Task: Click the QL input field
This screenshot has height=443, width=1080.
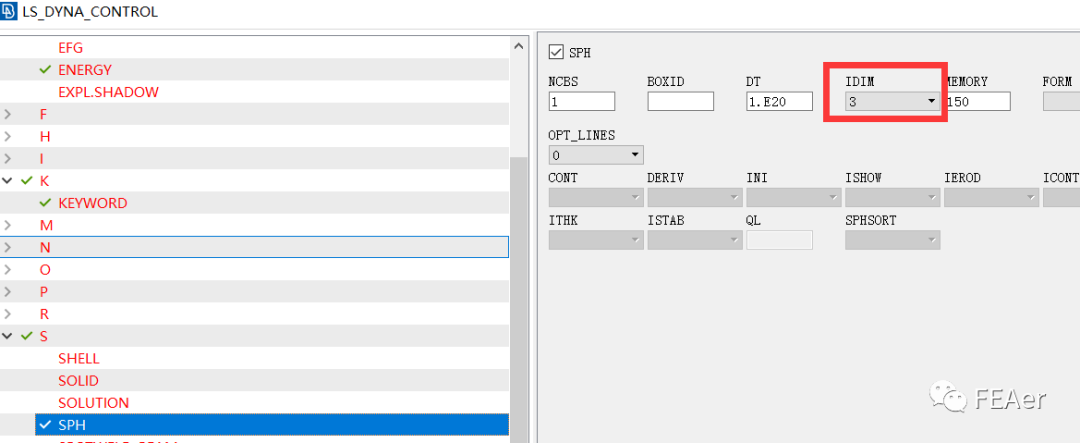Action: click(780, 240)
